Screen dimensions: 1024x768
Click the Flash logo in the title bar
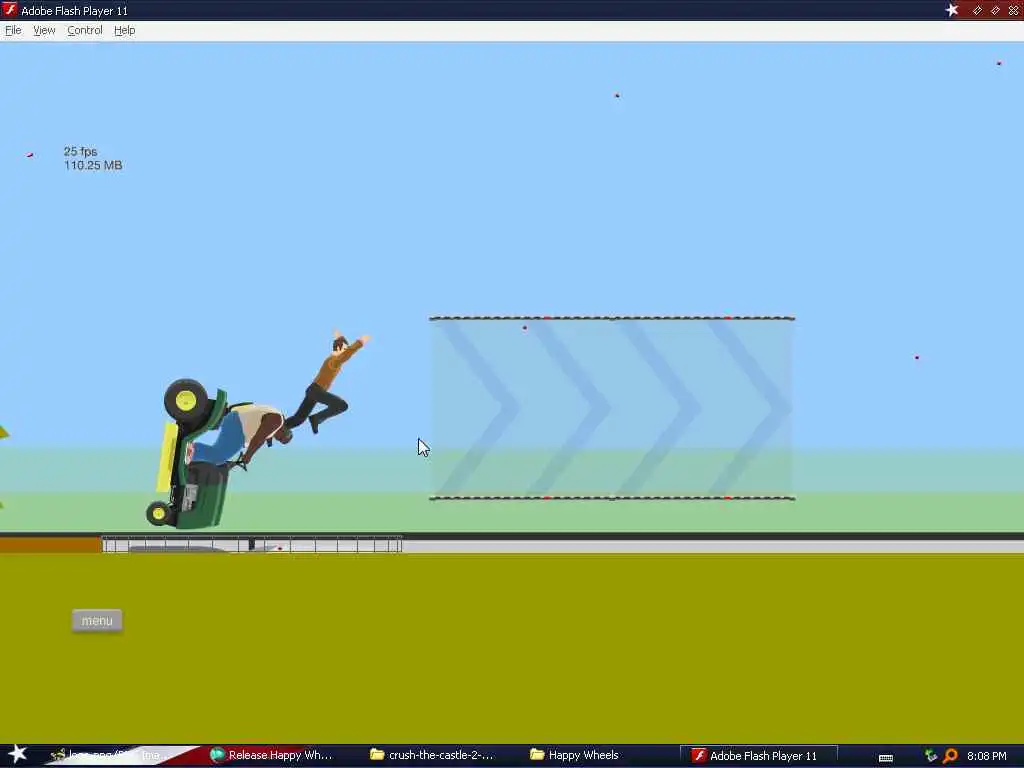(x=9, y=10)
